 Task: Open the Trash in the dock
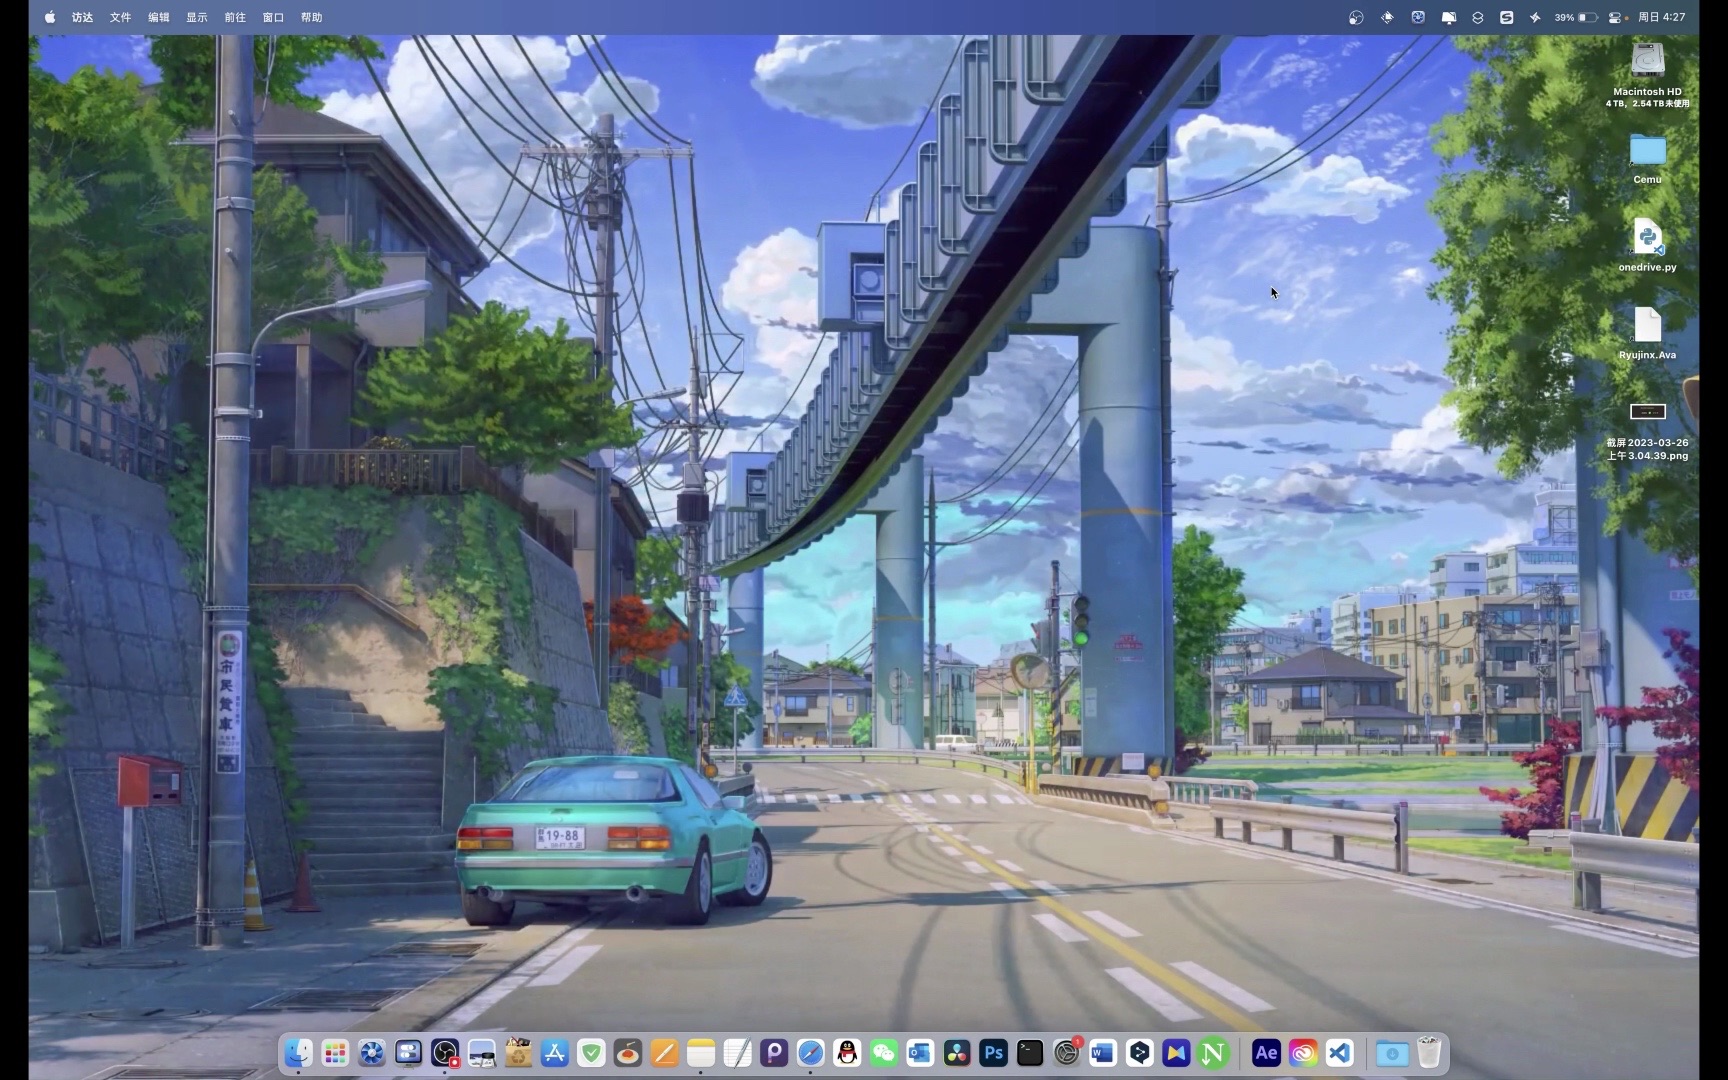1429,1053
